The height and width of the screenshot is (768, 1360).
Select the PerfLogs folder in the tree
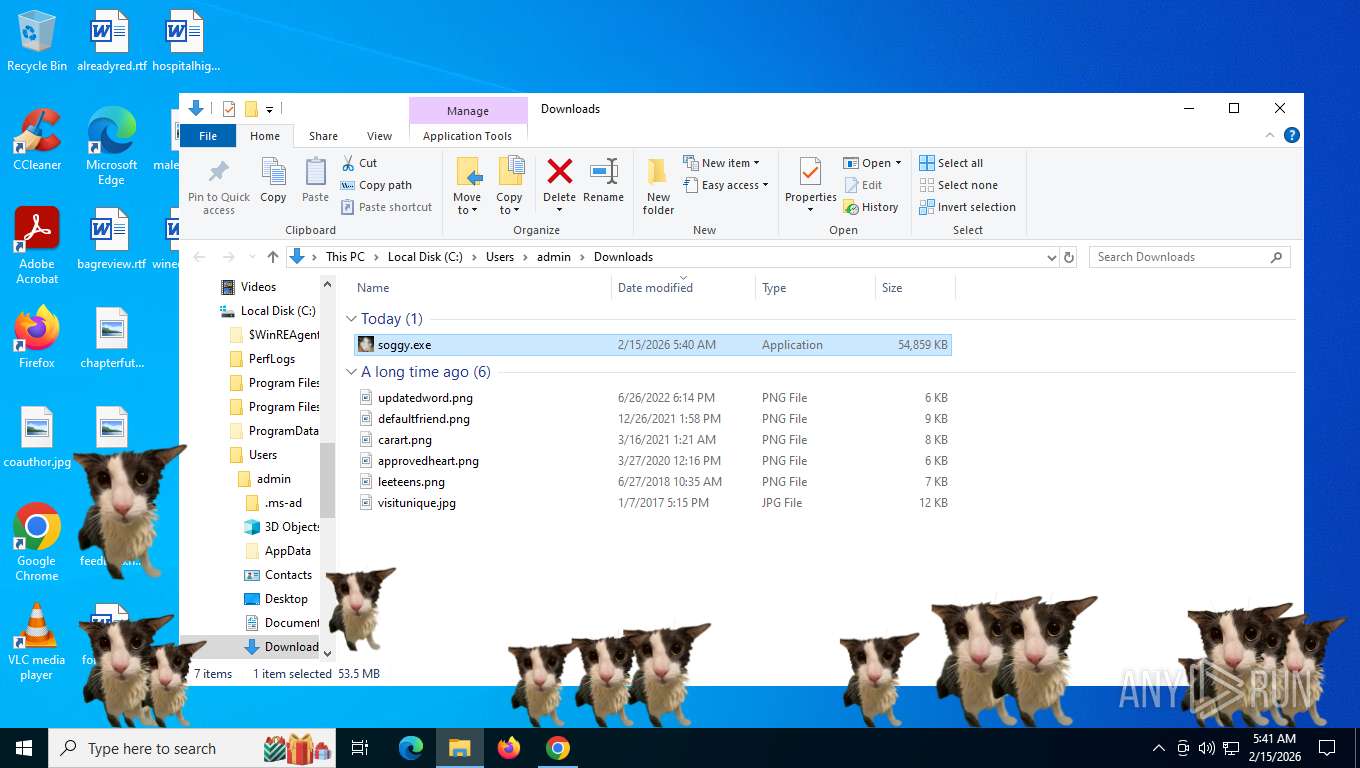[x=271, y=359]
